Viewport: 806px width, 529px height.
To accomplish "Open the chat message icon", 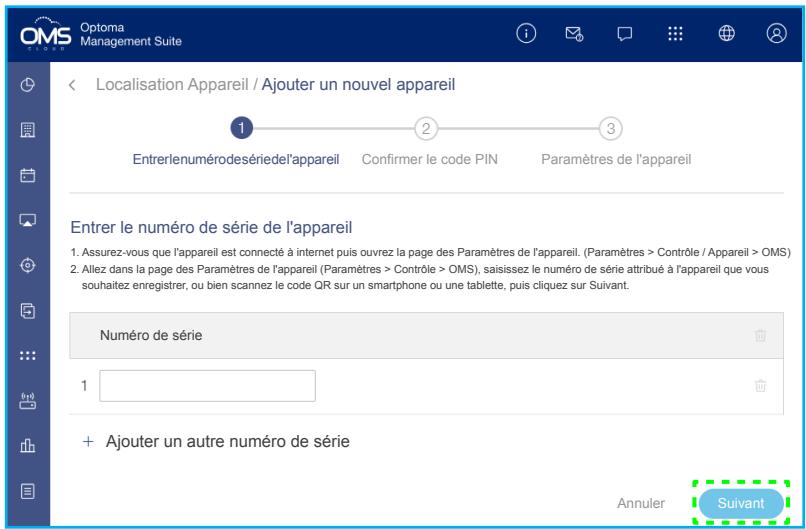I will [x=625, y=34].
